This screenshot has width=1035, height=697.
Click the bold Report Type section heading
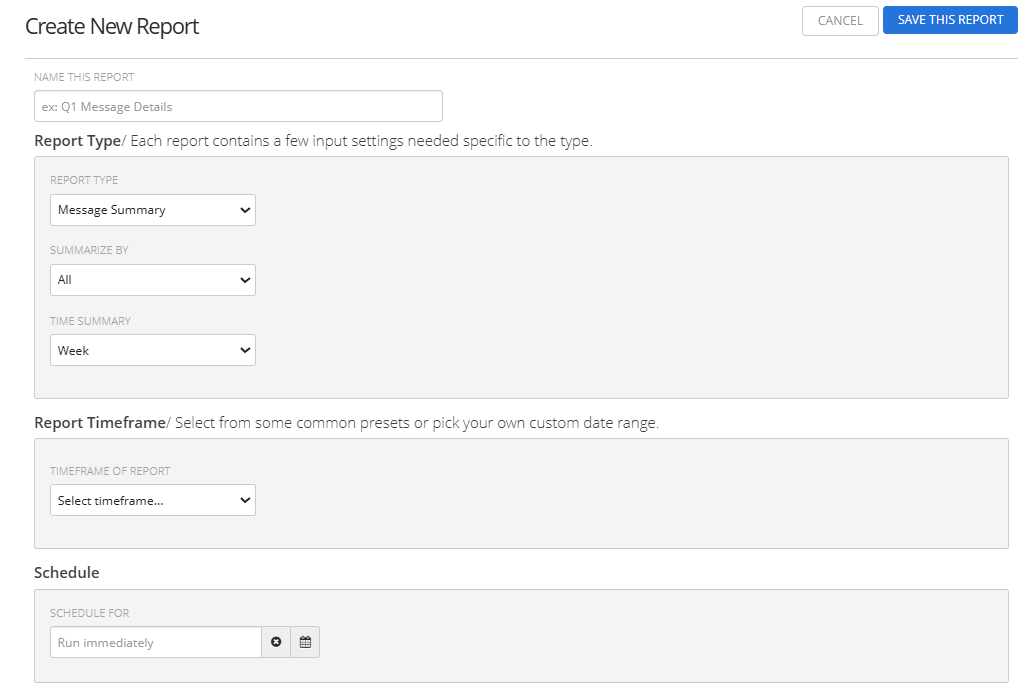coord(77,141)
